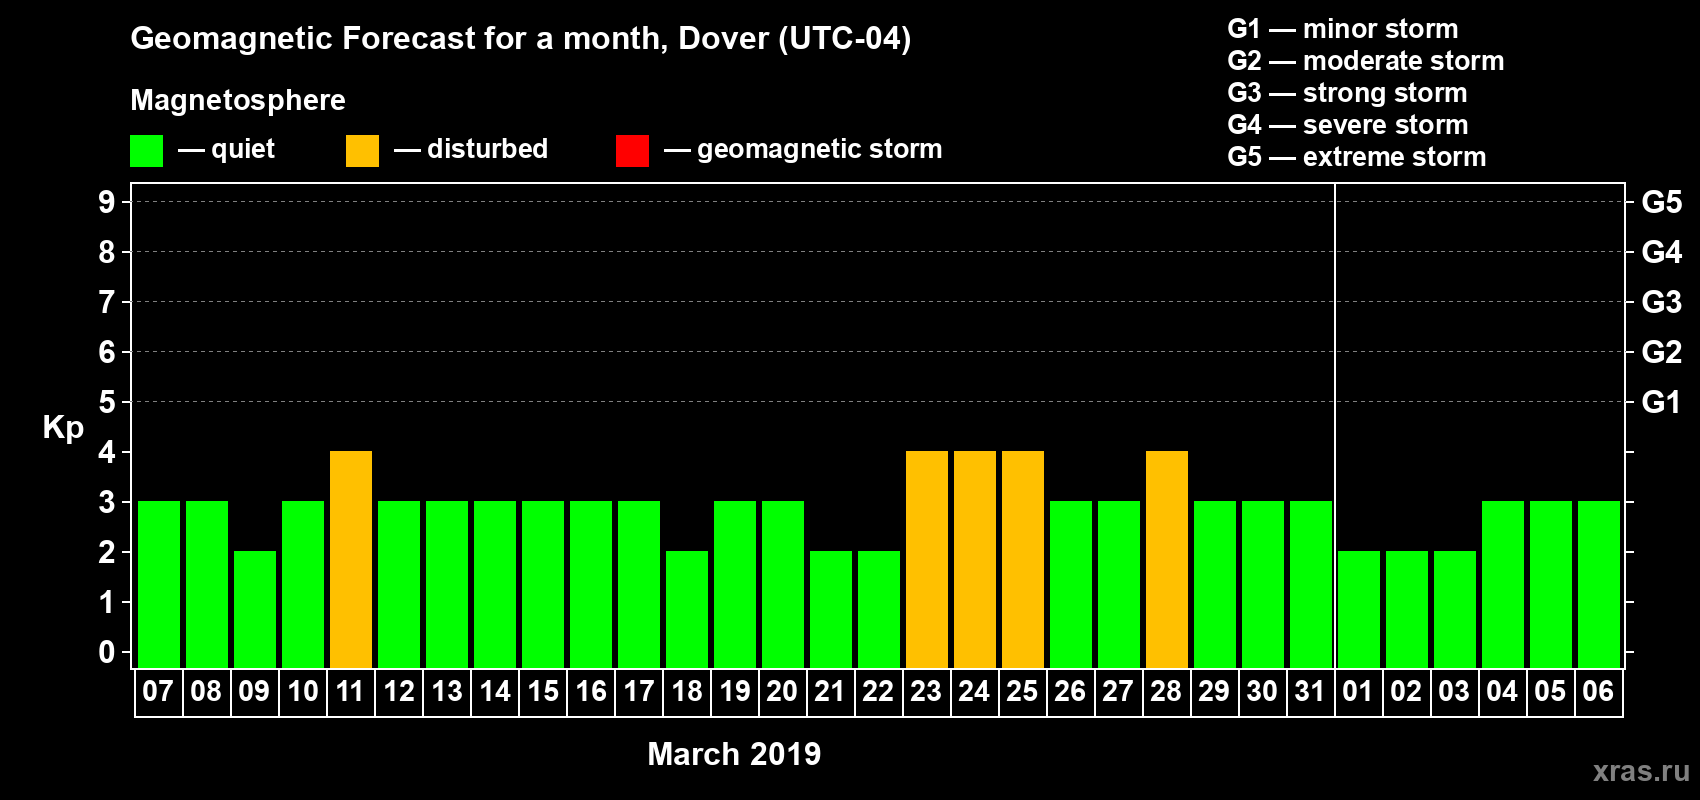Click the G2 axis label
The height and width of the screenshot is (800, 1700).
[x=1662, y=352]
